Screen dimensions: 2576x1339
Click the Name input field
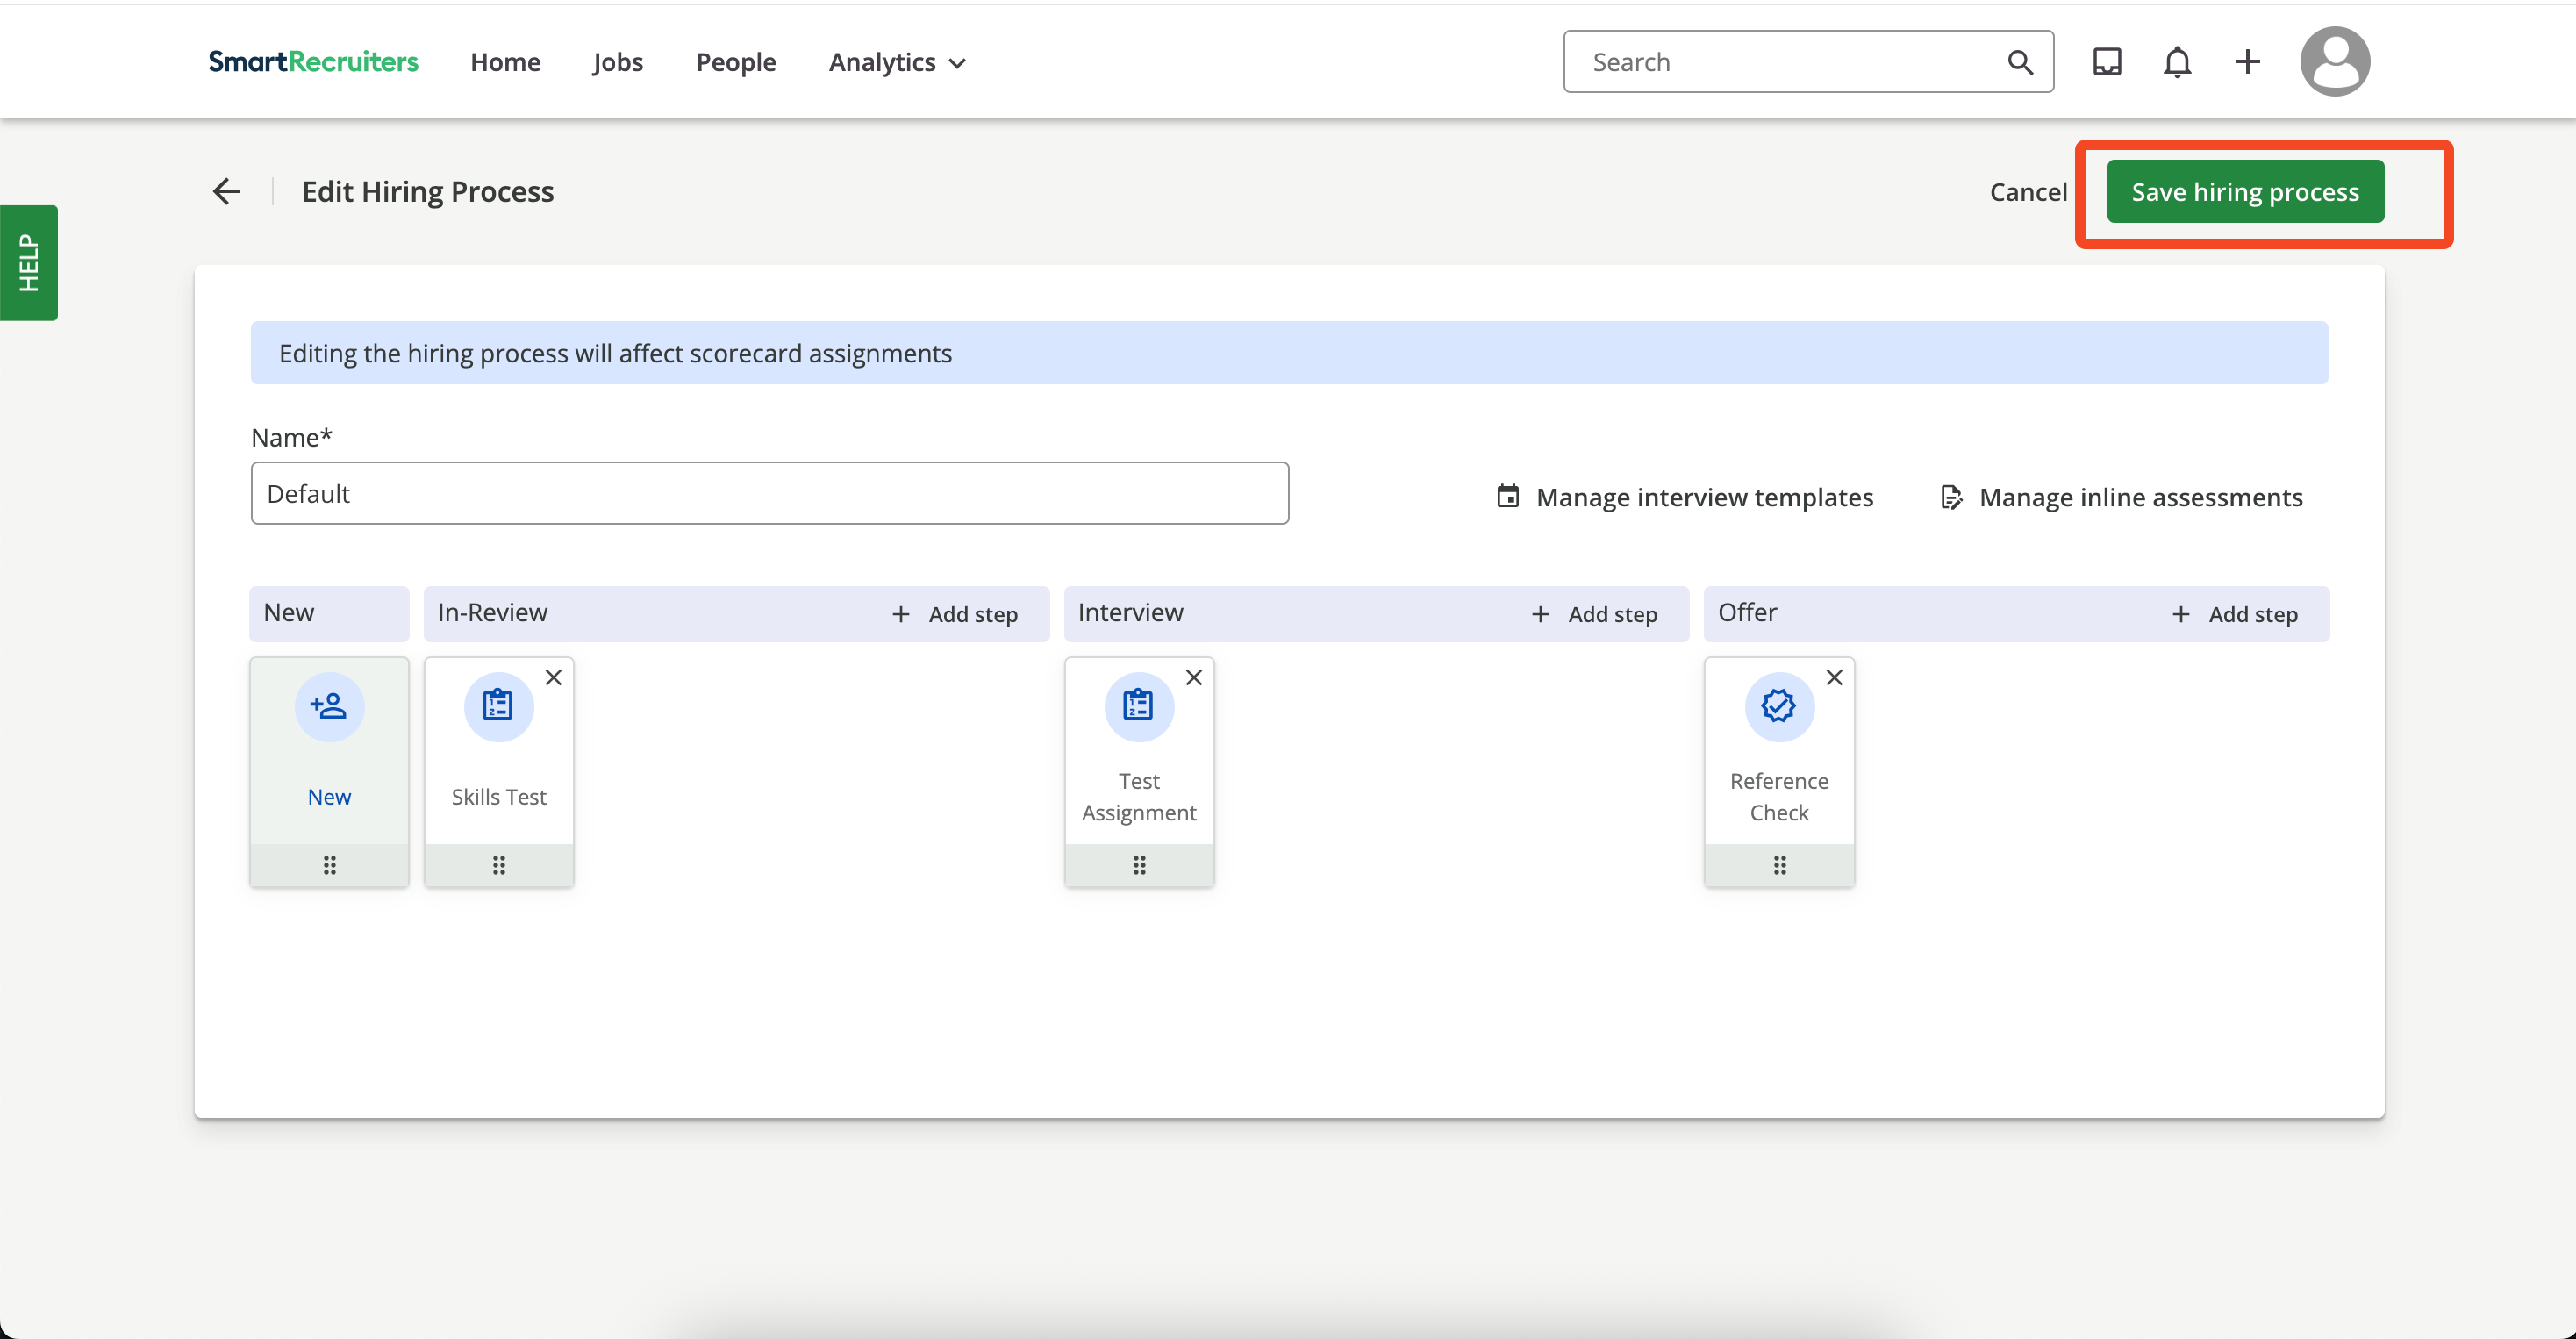[769, 493]
